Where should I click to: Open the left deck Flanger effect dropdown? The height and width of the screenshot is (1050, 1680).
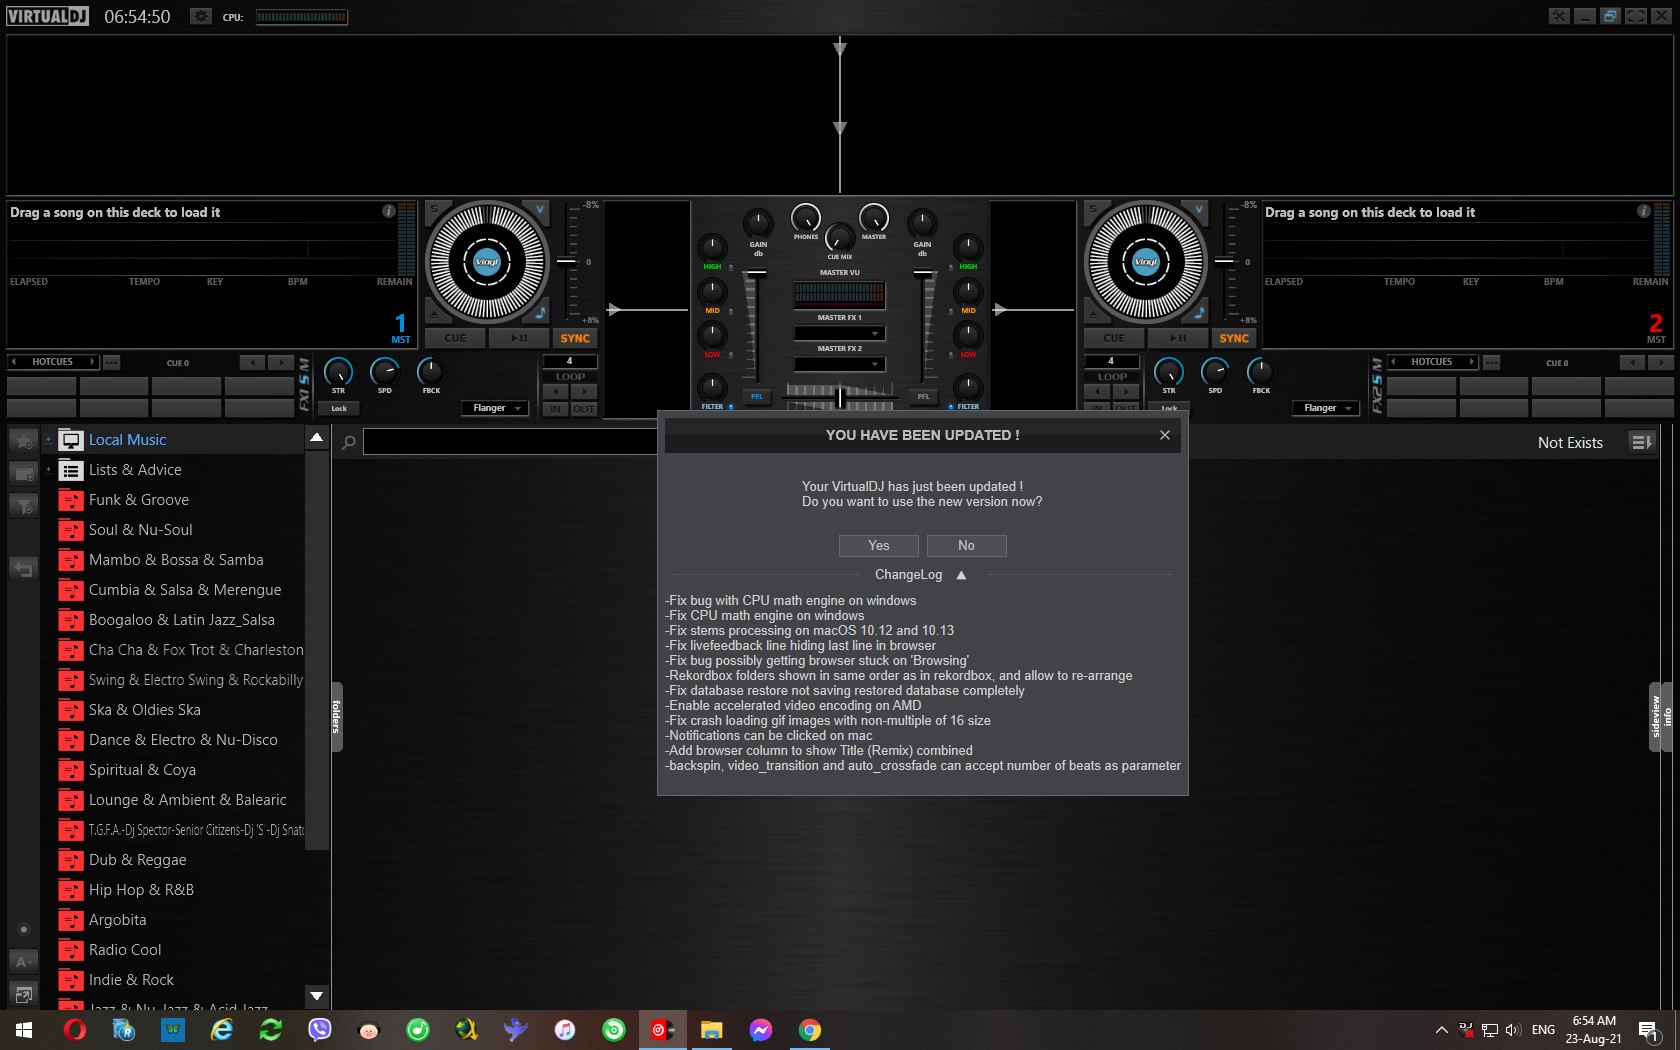[x=495, y=408]
